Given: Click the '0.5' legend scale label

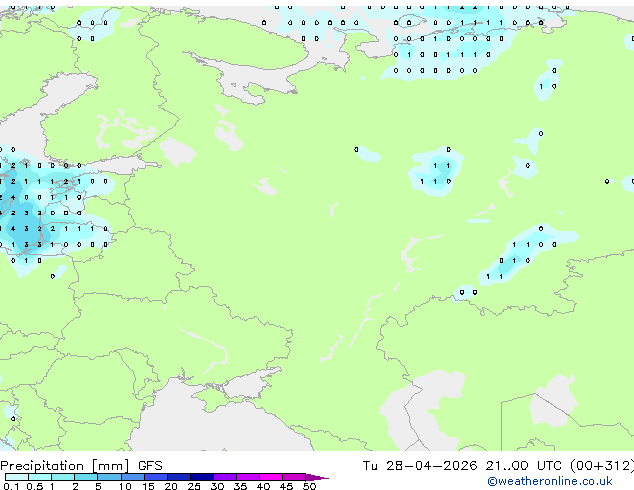Looking at the screenshot, I should tap(35, 486).
